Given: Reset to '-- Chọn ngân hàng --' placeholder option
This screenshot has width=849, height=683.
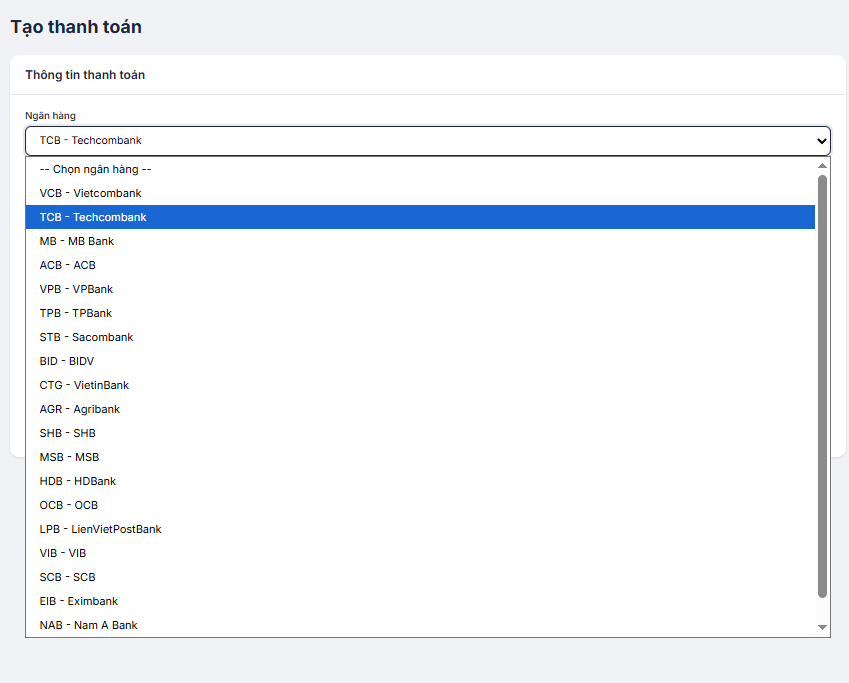Looking at the screenshot, I should tap(95, 169).
